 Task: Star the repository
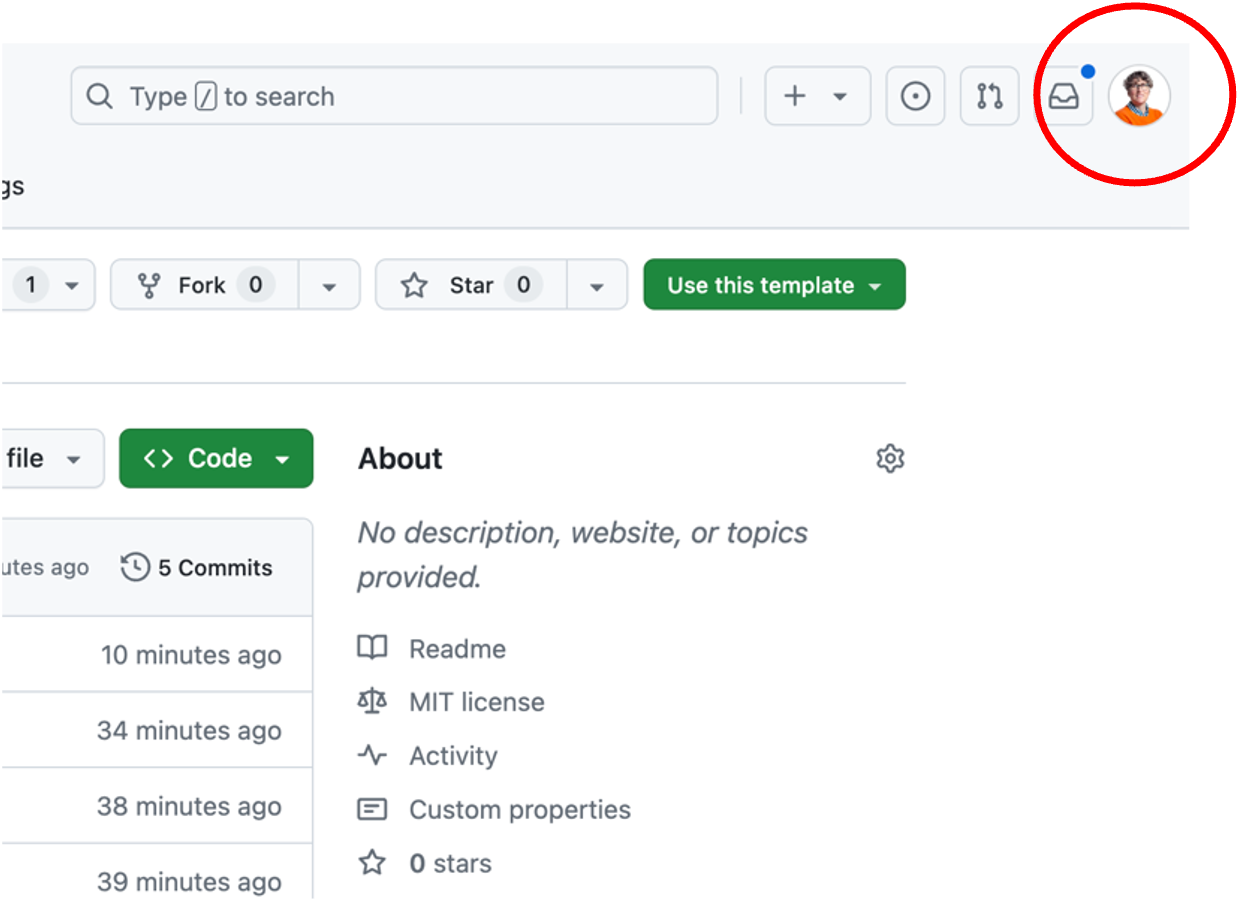(466, 284)
